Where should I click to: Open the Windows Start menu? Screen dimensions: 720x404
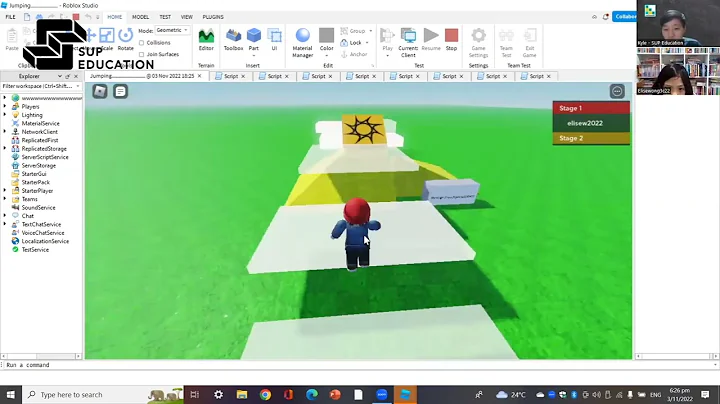point(11,395)
